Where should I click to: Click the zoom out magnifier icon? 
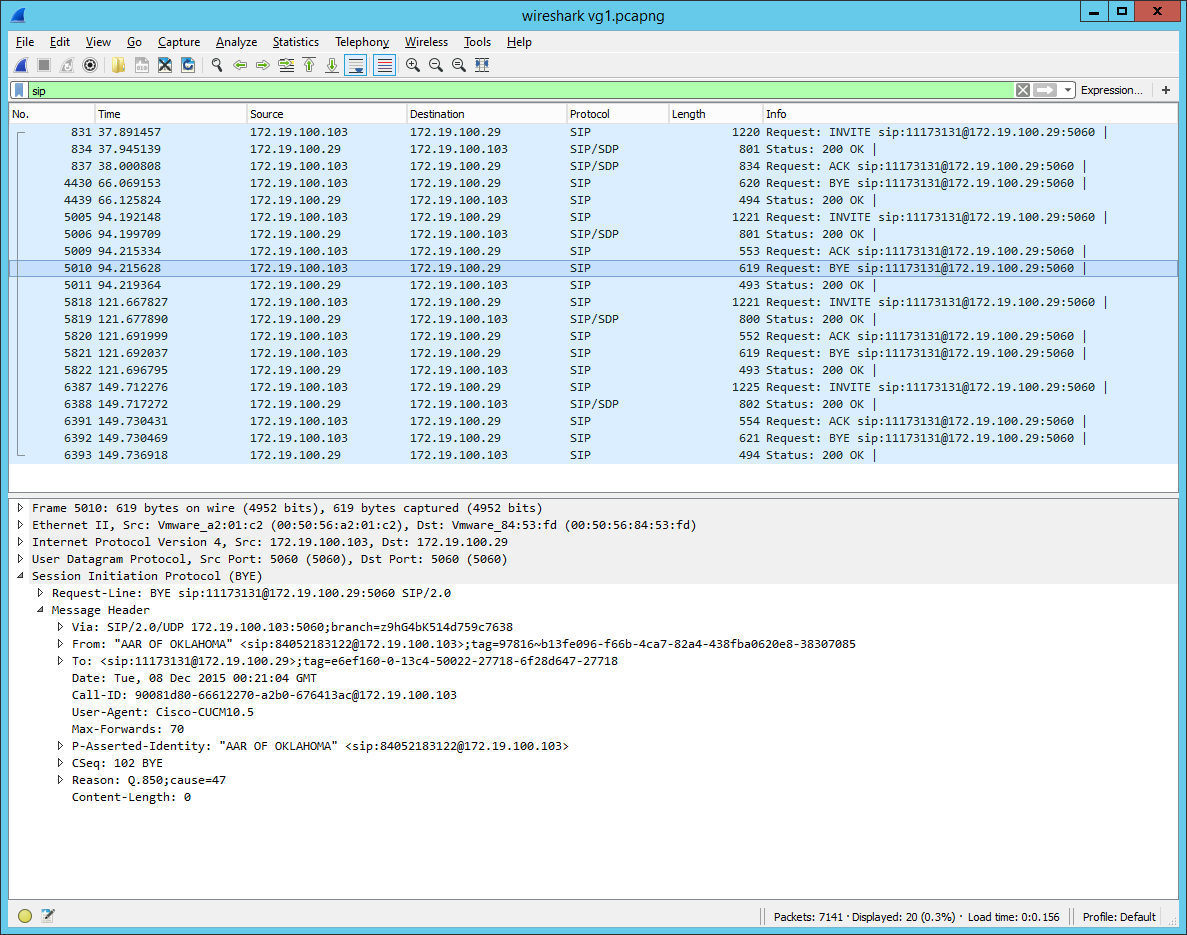coord(435,65)
